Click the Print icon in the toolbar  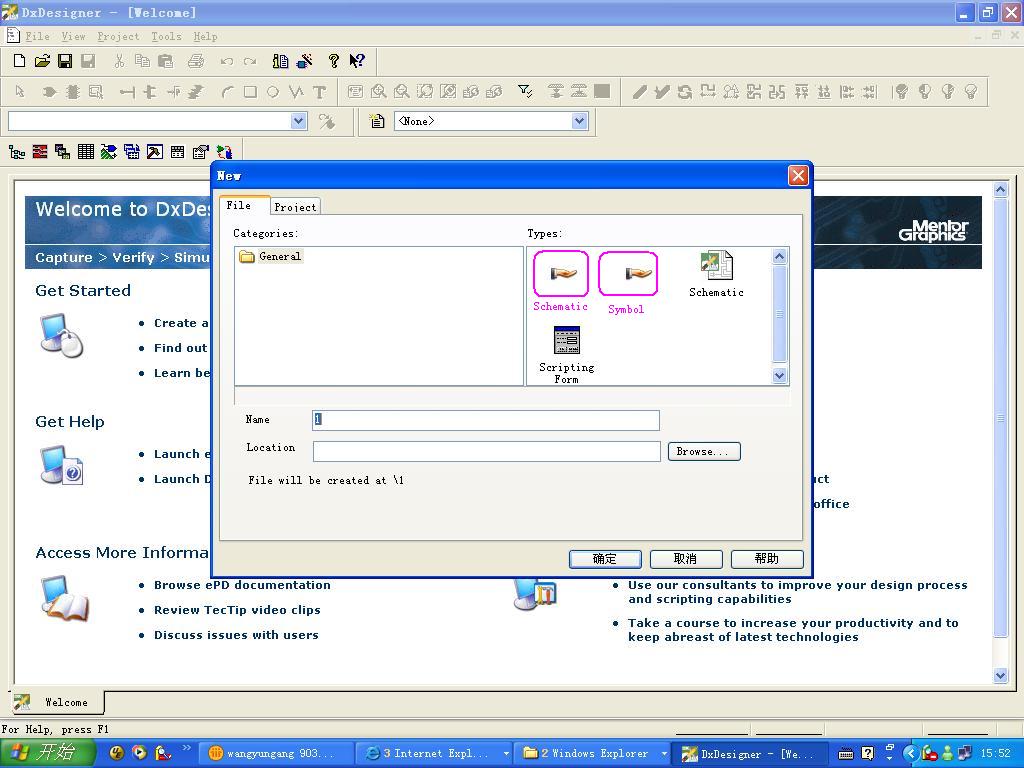pyautogui.click(x=196, y=61)
